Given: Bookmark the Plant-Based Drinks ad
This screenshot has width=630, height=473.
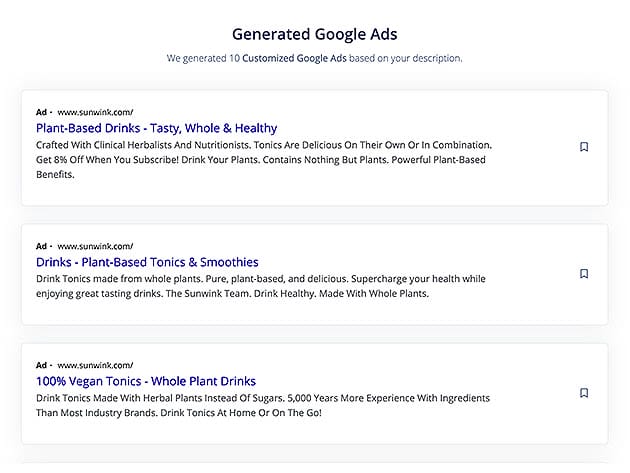Looking at the screenshot, I should point(584,147).
